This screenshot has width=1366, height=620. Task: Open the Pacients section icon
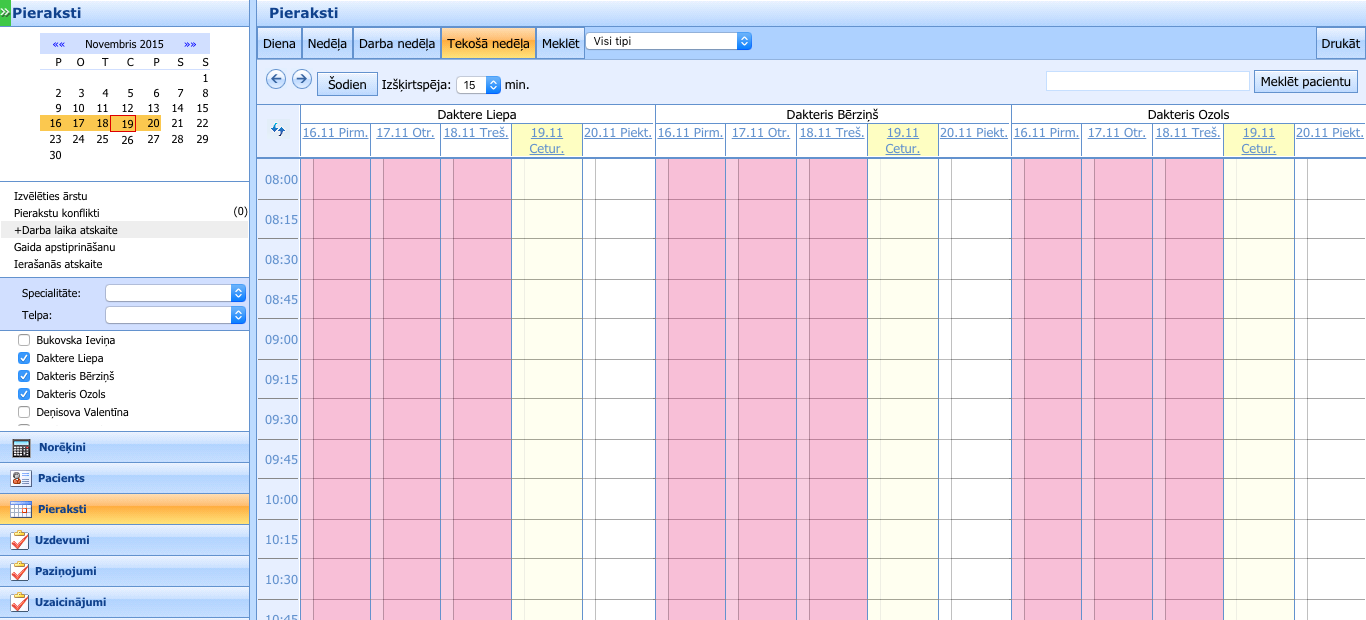pos(21,478)
